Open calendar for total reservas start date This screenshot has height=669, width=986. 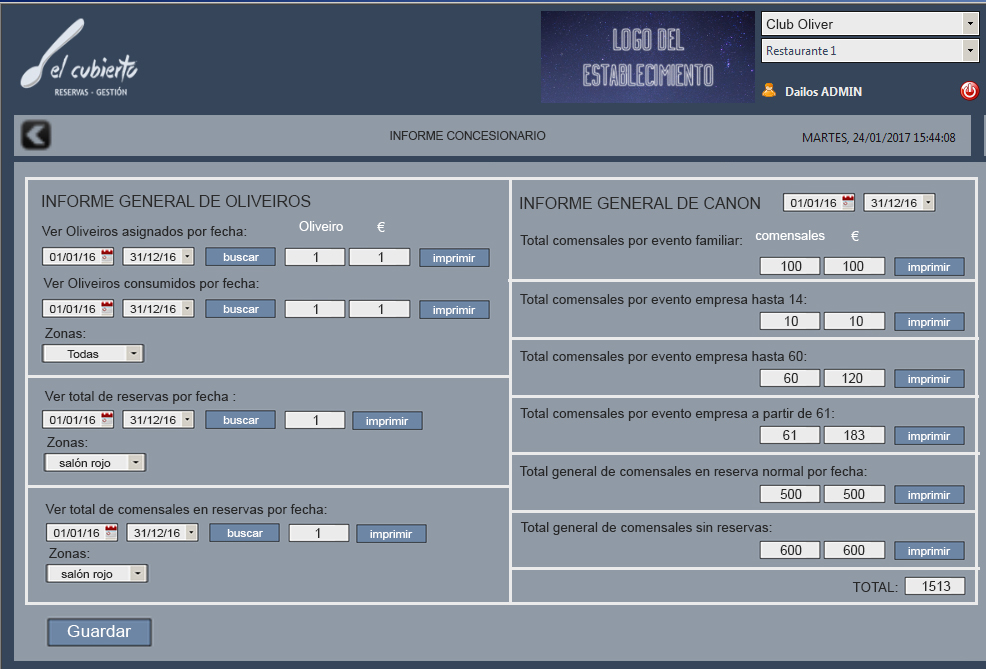pos(107,420)
